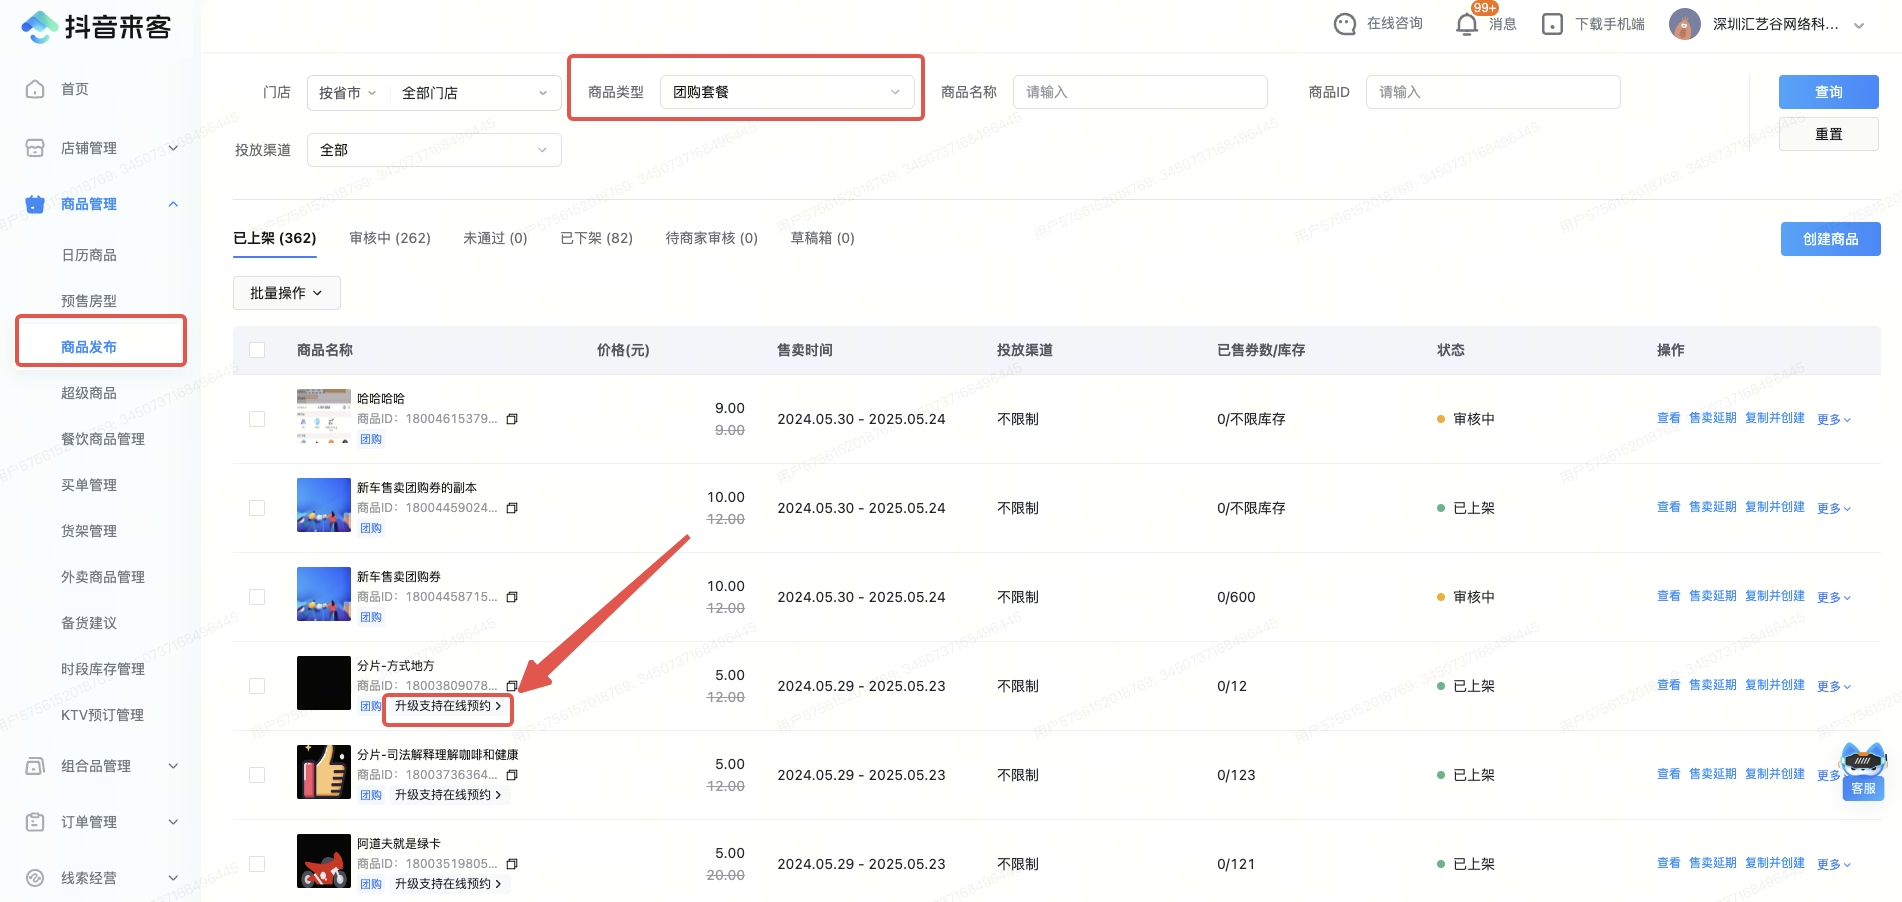Click the 店铺管理 store icon
1902x902 pixels.
click(x=35, y=148)
